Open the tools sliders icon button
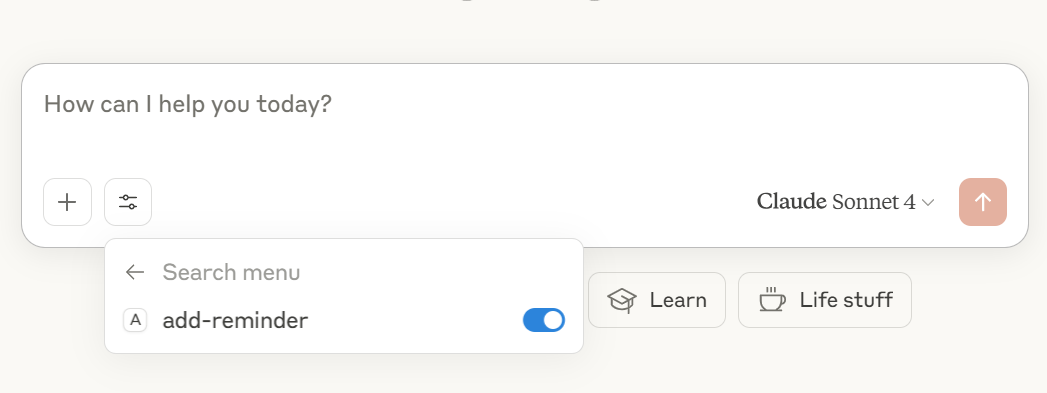The image size is (1047, 393). [x=128, y=202]
